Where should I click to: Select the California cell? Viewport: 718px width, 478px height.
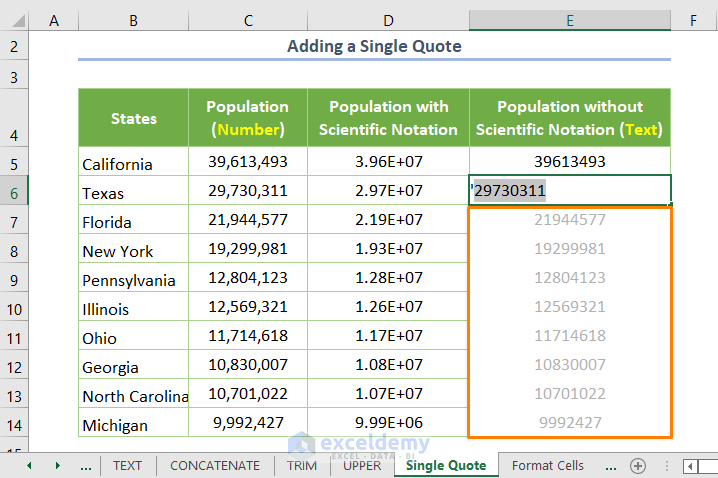133,164
